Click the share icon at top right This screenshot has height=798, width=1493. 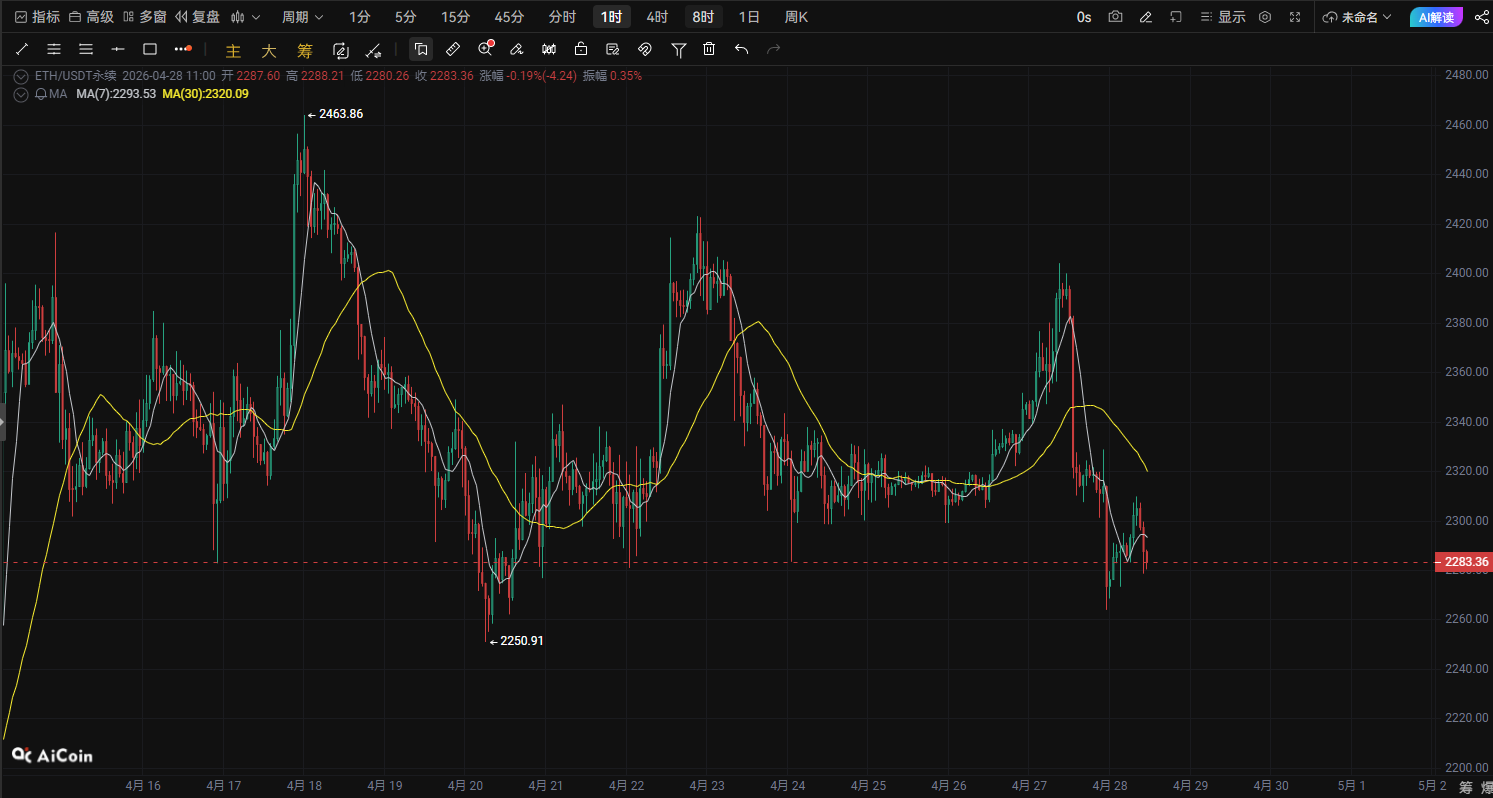coord(1481,17)
